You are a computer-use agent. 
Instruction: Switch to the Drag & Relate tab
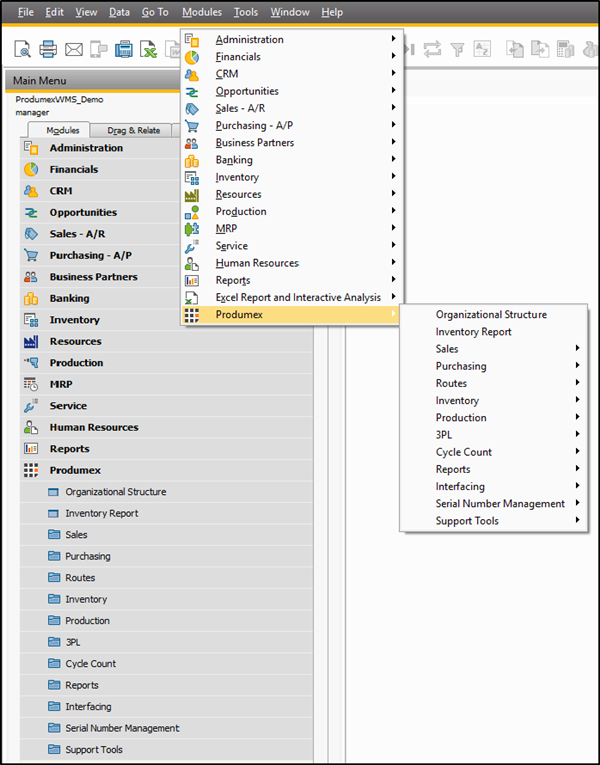(132, 130)
